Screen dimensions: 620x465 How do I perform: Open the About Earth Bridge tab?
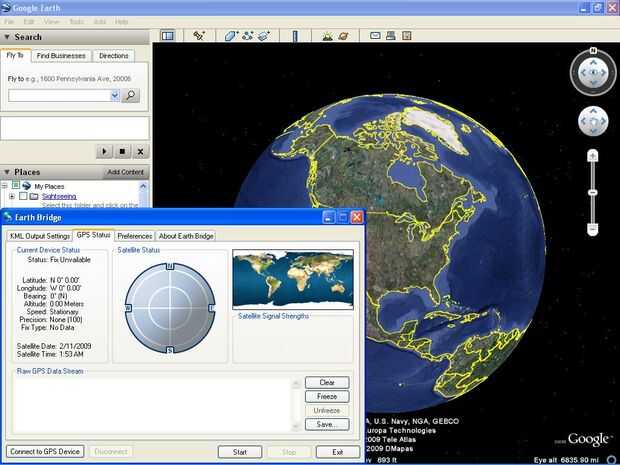186,236
